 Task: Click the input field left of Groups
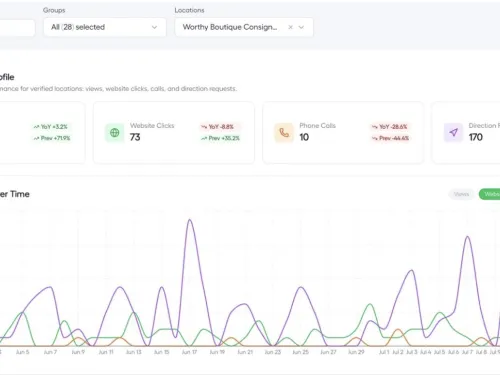[x=17, y=27]
